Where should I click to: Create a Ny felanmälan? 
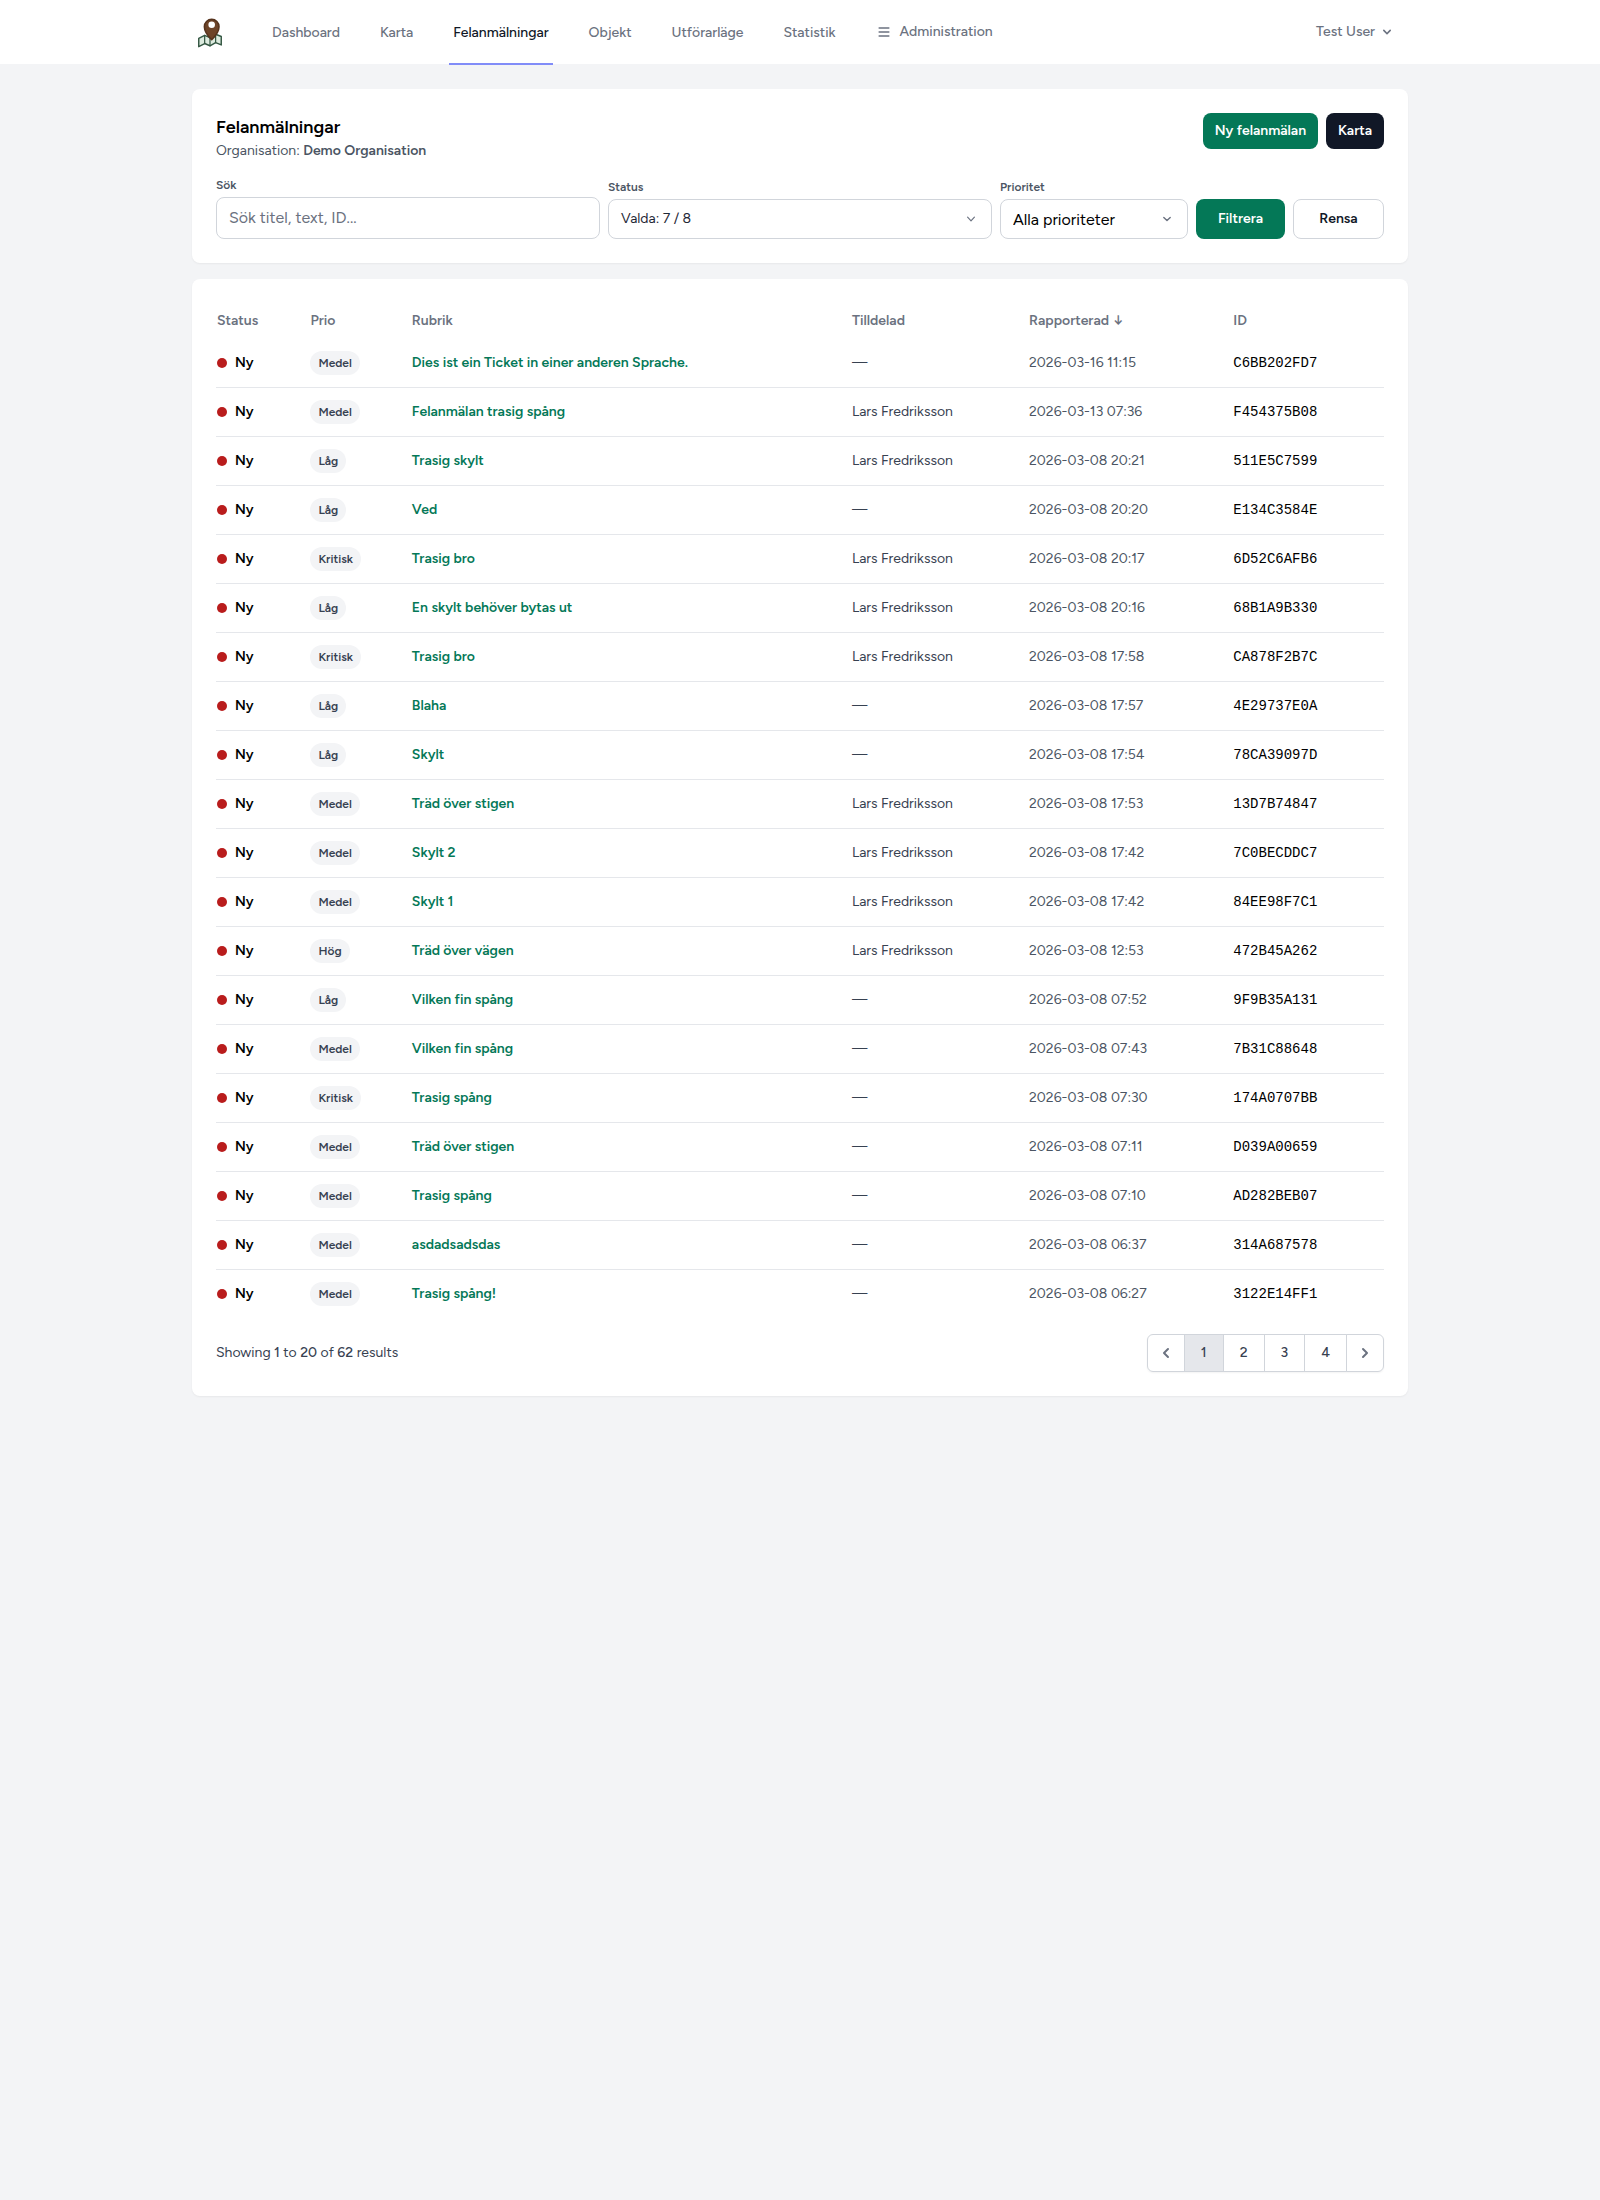click(x=1260, y=131)
